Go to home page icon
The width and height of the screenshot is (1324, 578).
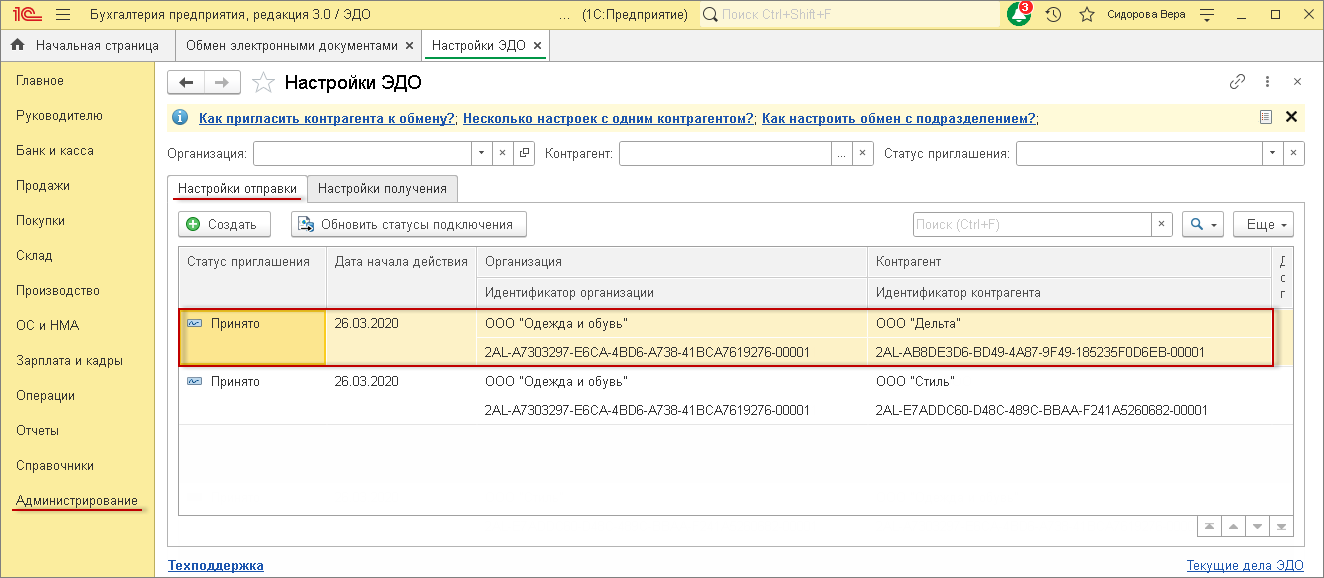(17, 46)
